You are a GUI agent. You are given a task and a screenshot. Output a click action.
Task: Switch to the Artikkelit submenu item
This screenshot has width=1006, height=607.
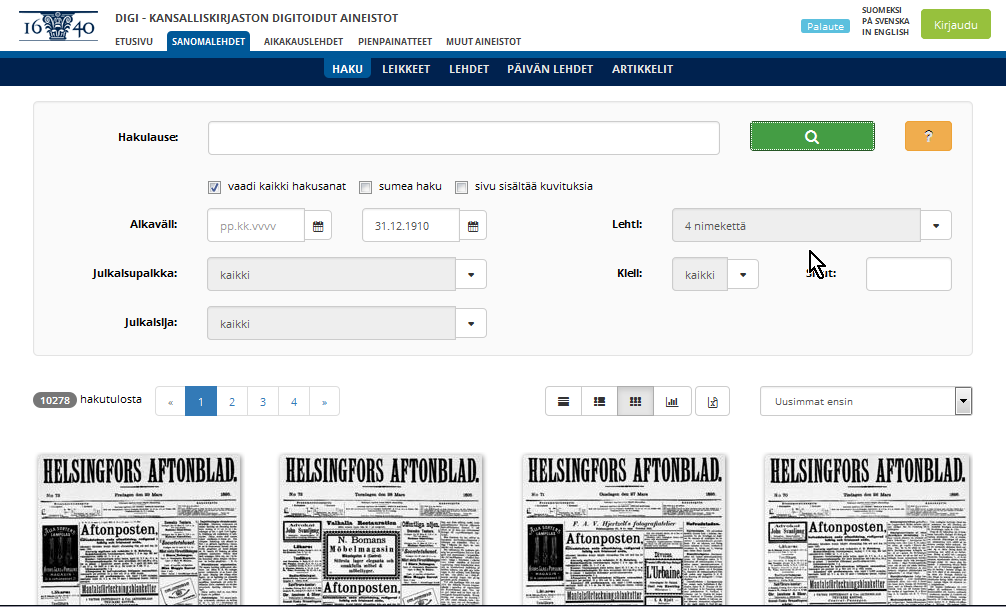(642, 69)
